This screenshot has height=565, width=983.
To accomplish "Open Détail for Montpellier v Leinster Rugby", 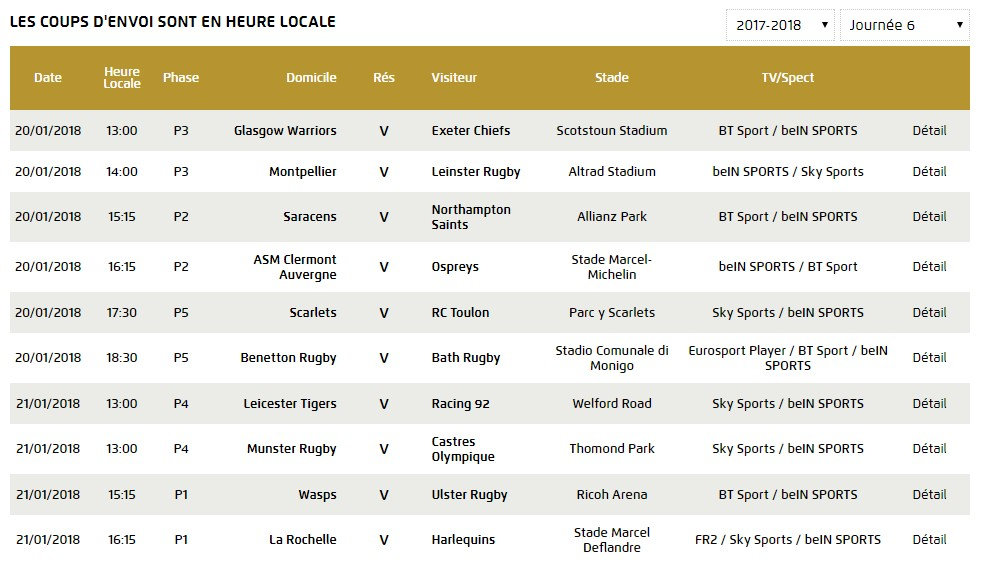I will [929, 171].
